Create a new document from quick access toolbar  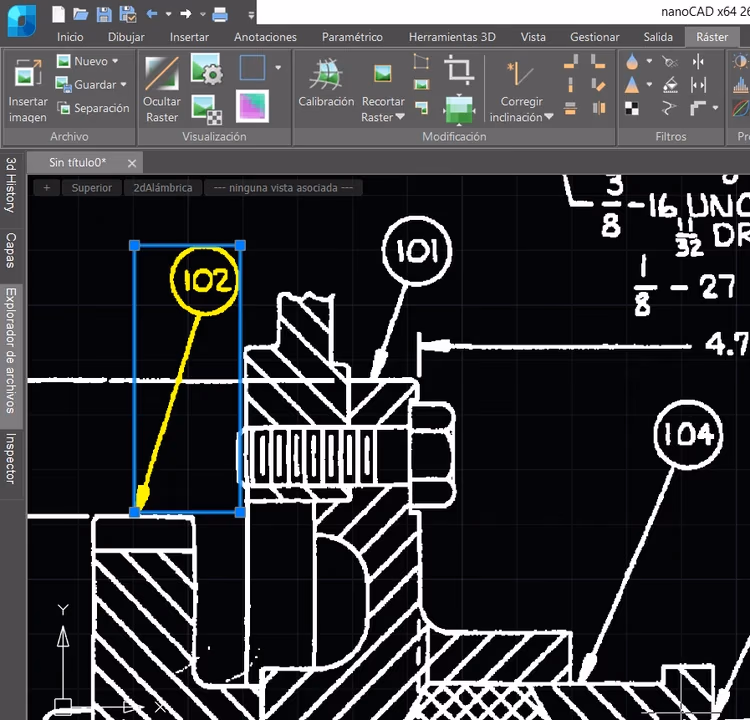tap(58, 14)
